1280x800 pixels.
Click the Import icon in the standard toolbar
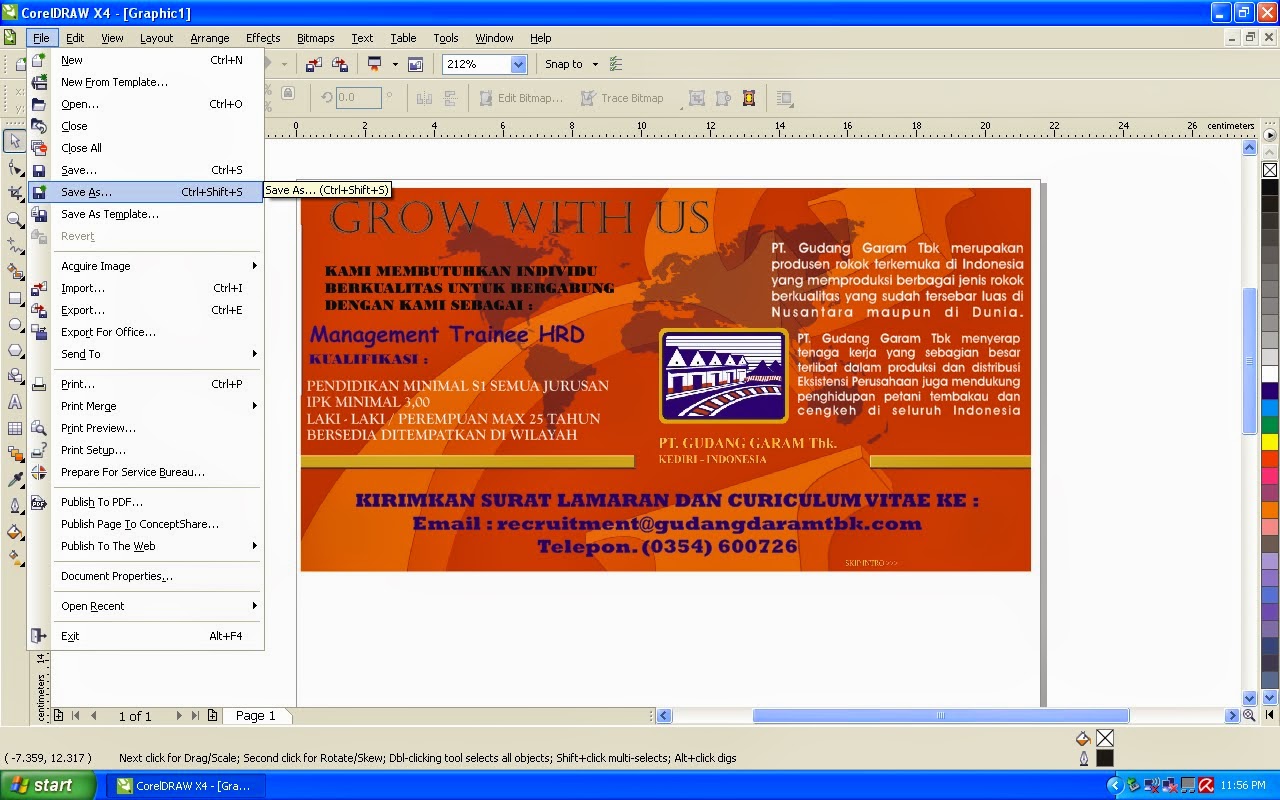314,64
